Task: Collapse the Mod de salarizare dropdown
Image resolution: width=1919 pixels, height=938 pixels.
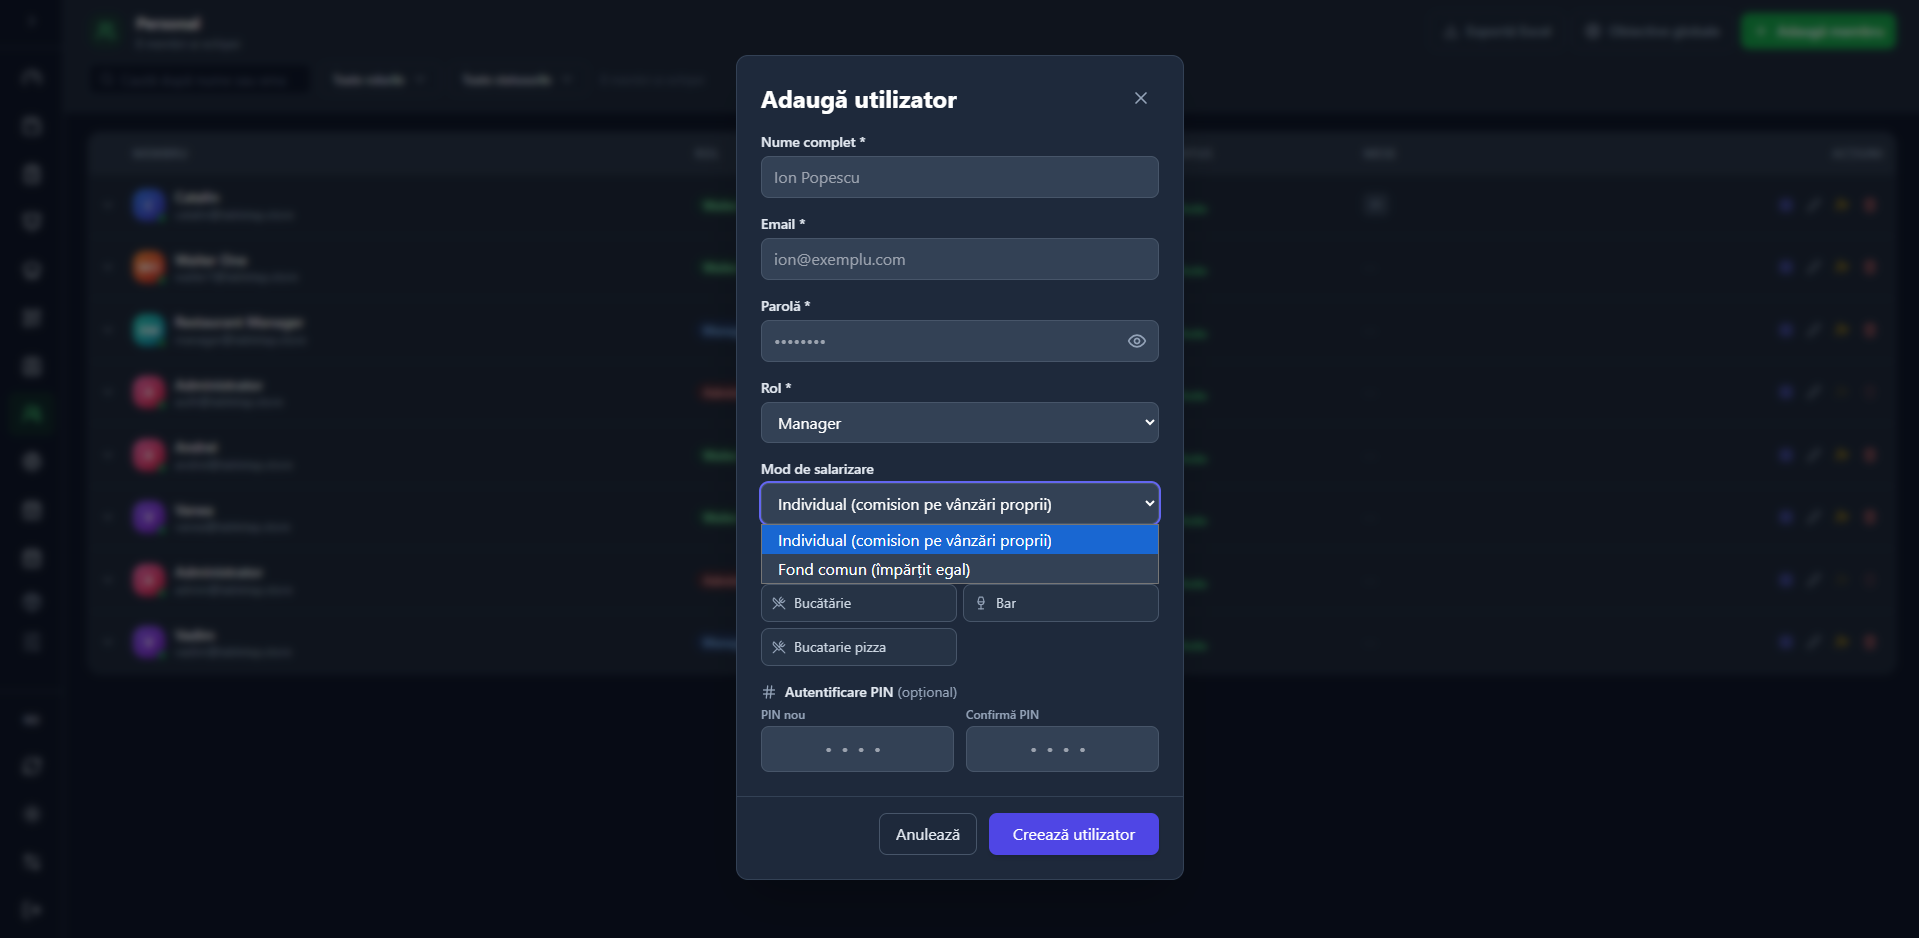Action: (959, 504)
